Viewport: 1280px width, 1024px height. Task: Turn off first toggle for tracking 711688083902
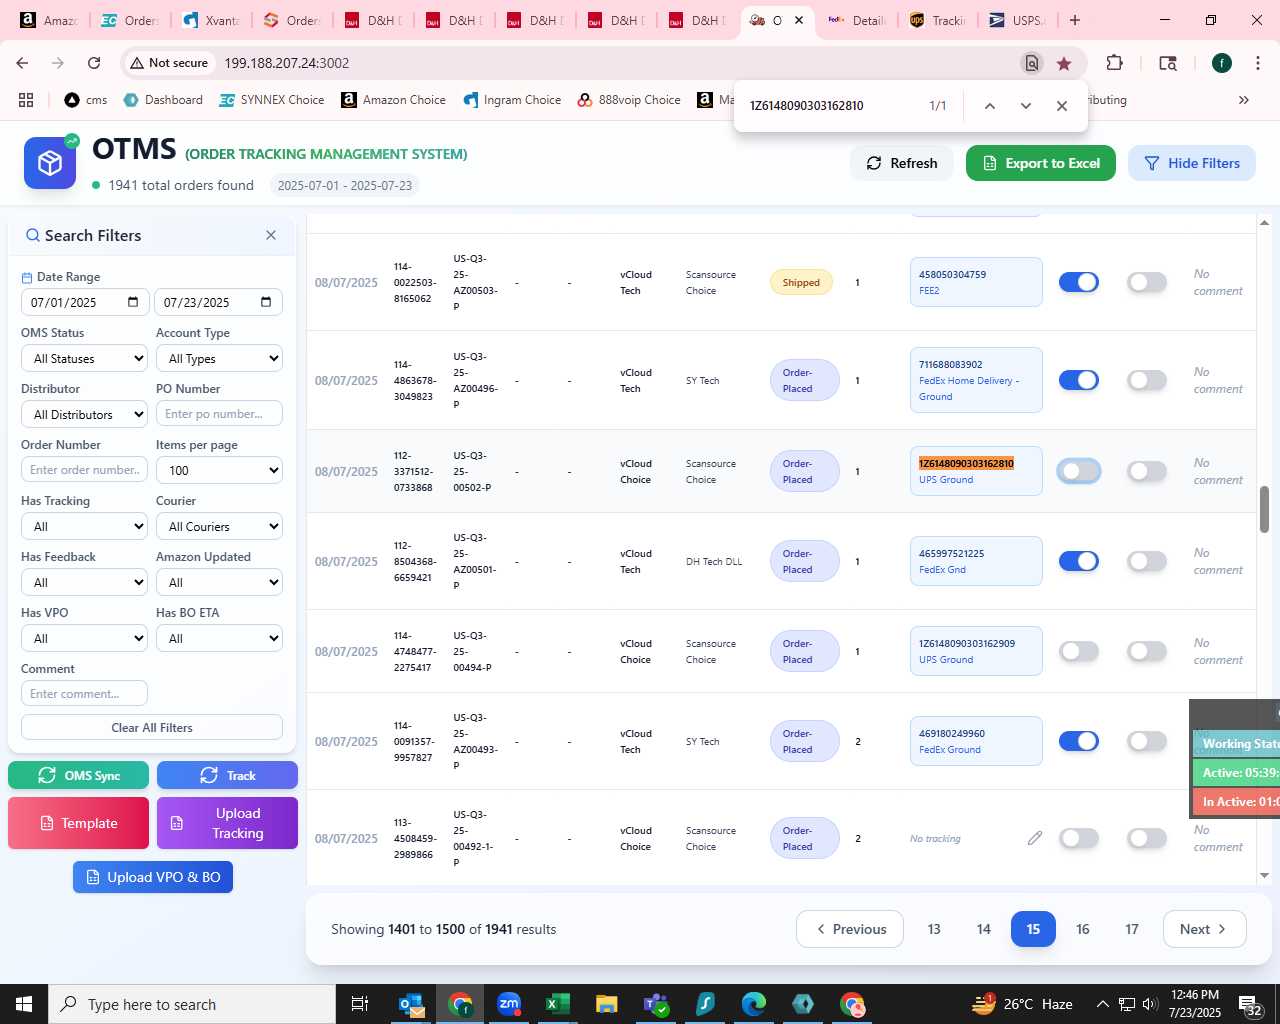1079,380
